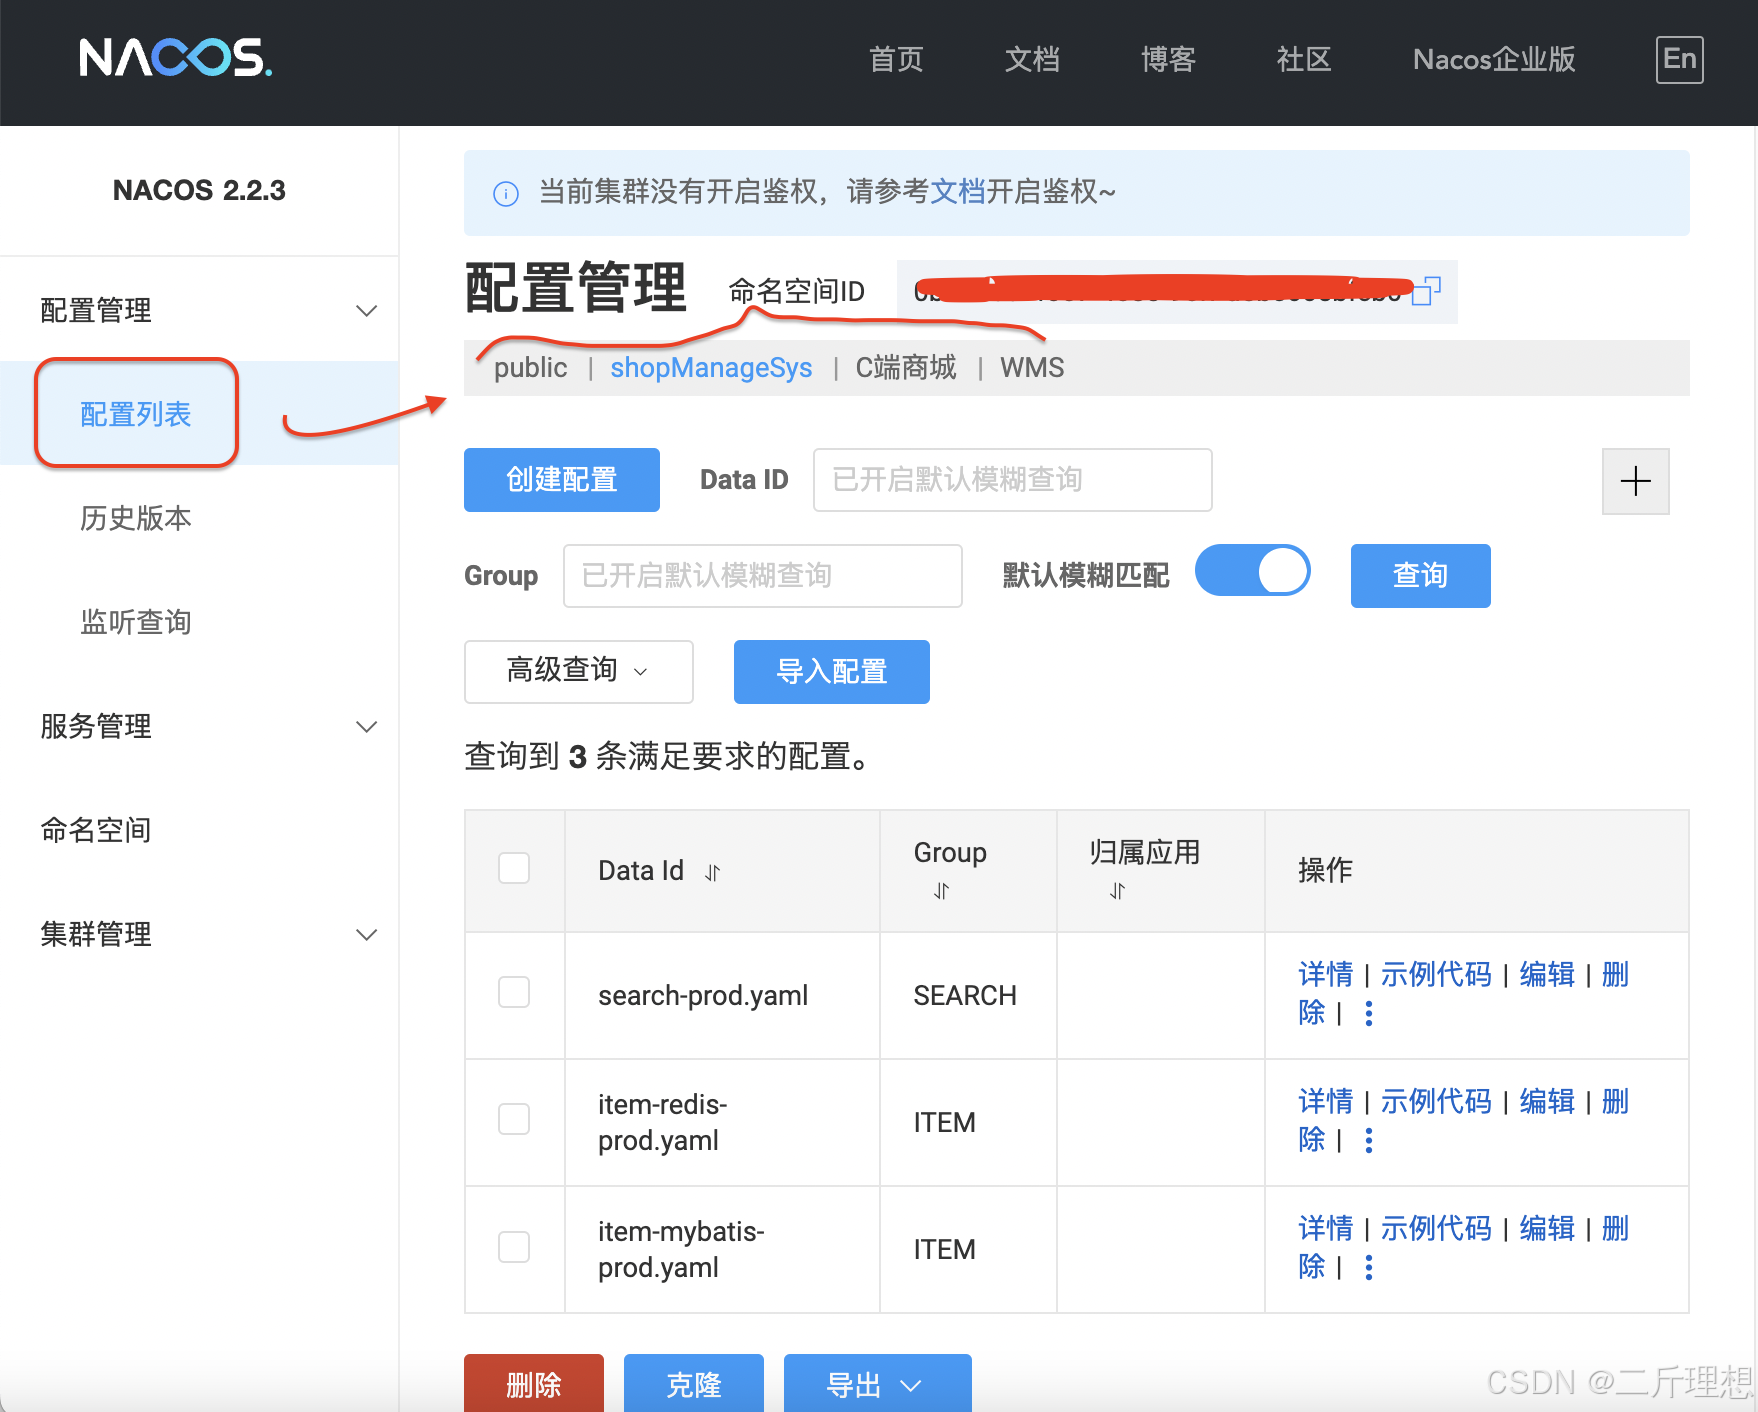Focus the Group search field
The height and width of the screenshot is (1412, 1758).
click(x=763, y=576)
